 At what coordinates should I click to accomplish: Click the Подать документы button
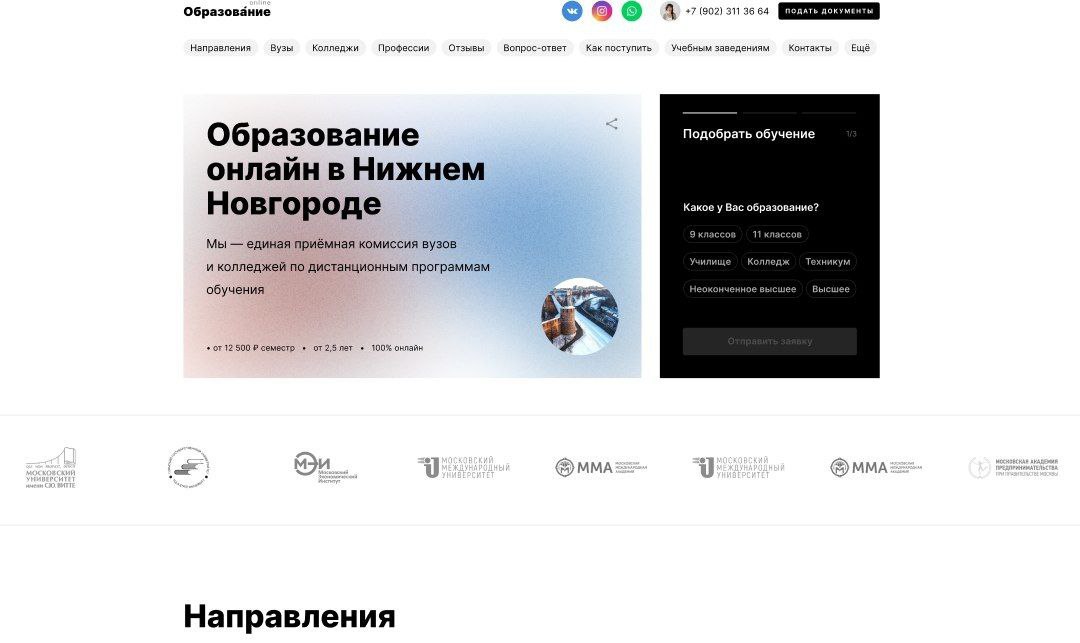(829, 11)
